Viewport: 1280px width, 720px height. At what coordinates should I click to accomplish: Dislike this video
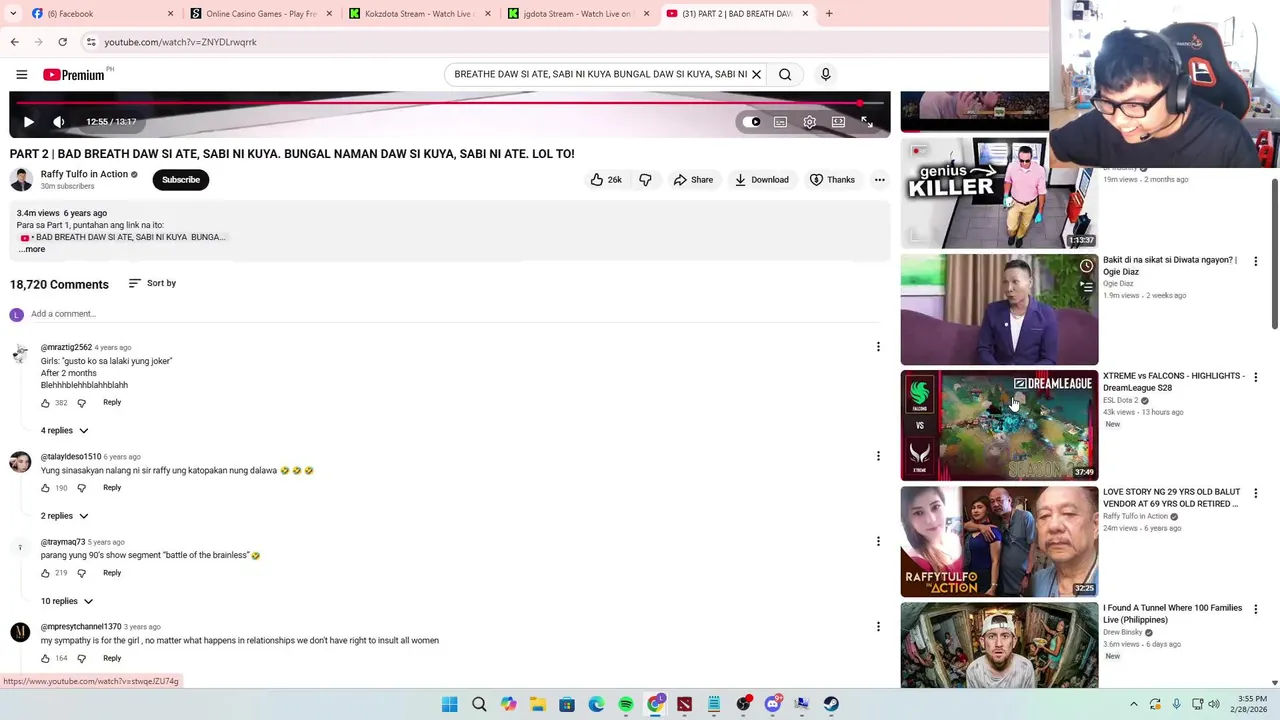tap(645, 180)
